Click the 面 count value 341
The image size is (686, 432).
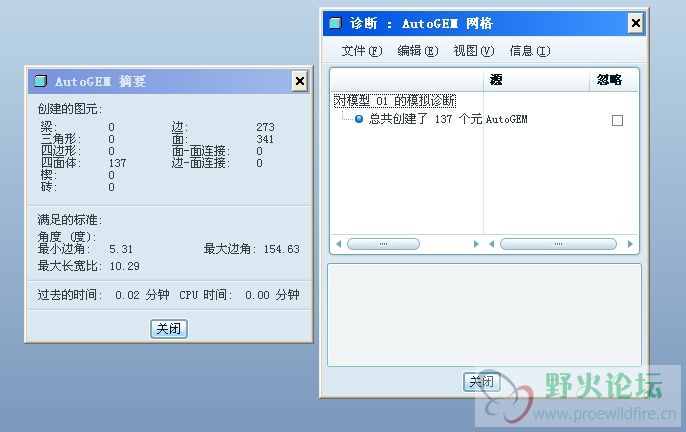coord(265,139)
